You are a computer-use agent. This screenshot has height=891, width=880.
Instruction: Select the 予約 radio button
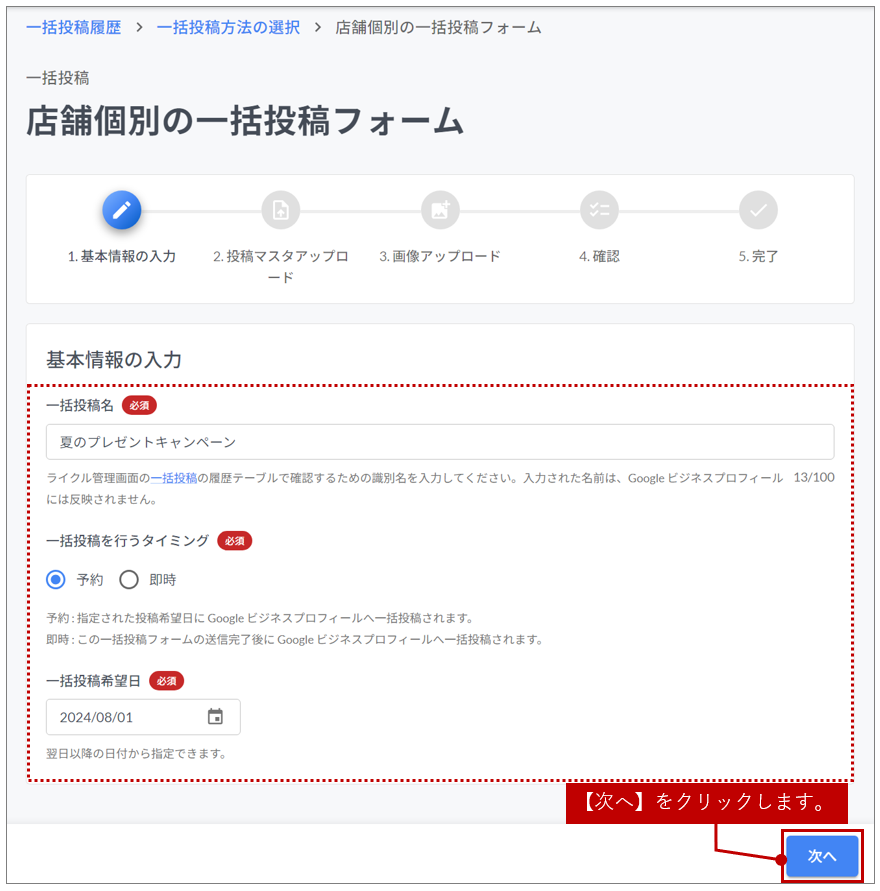[x=57, y=580]
